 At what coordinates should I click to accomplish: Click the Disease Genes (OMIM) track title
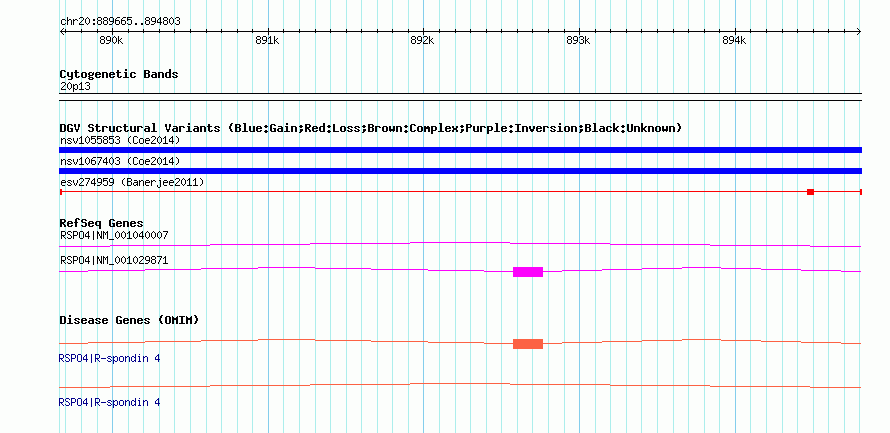[129, 320]
